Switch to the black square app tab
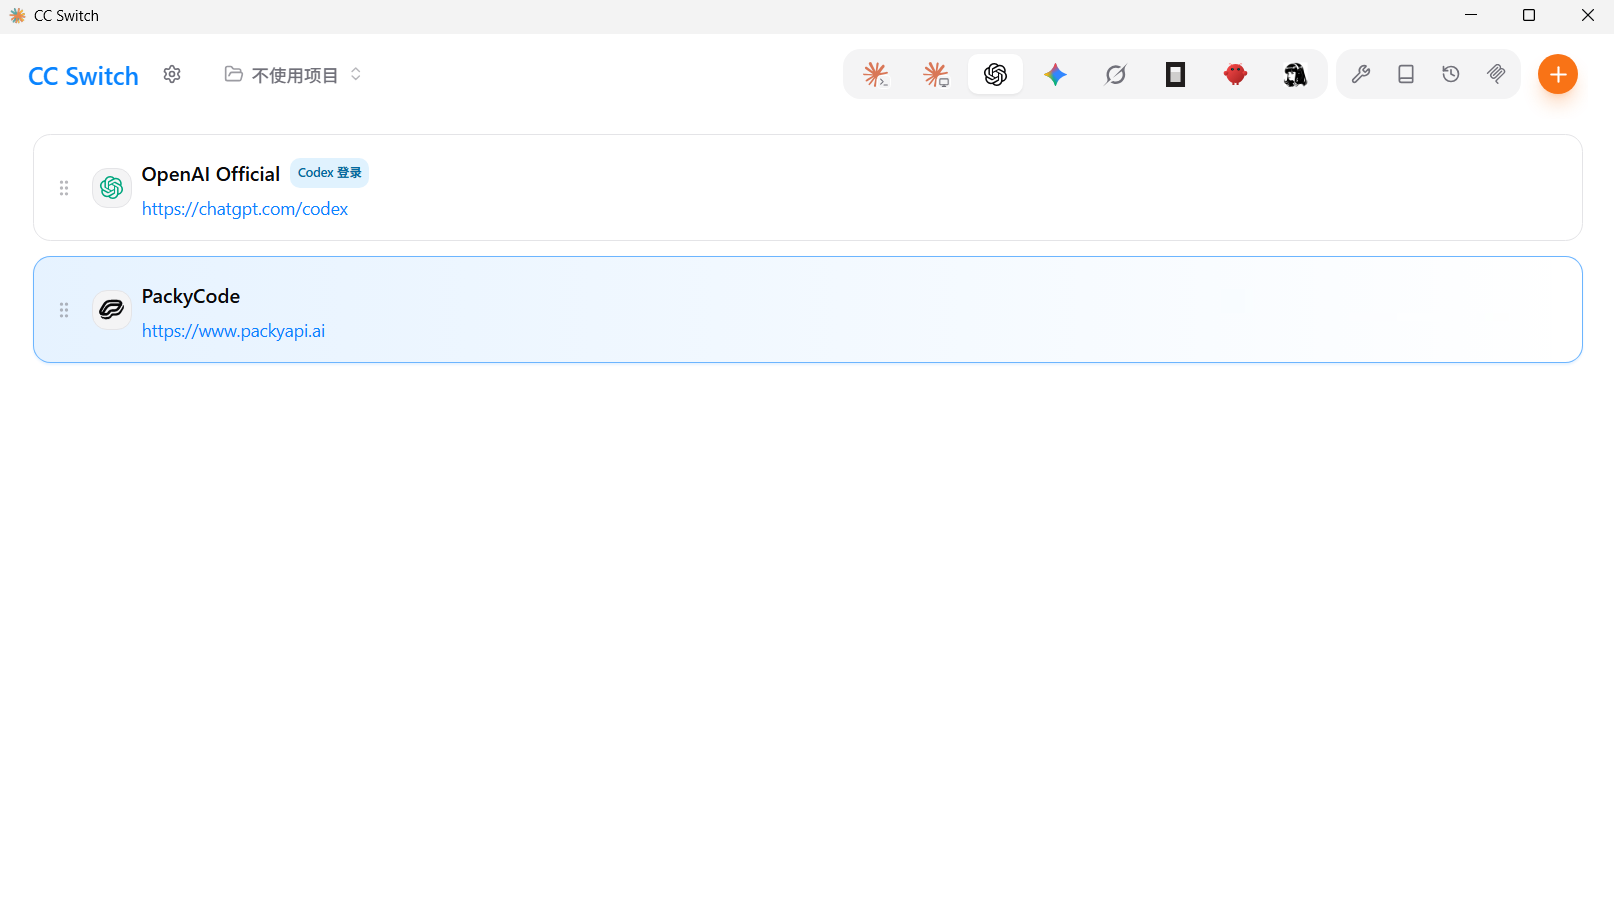 (1175, 74)
